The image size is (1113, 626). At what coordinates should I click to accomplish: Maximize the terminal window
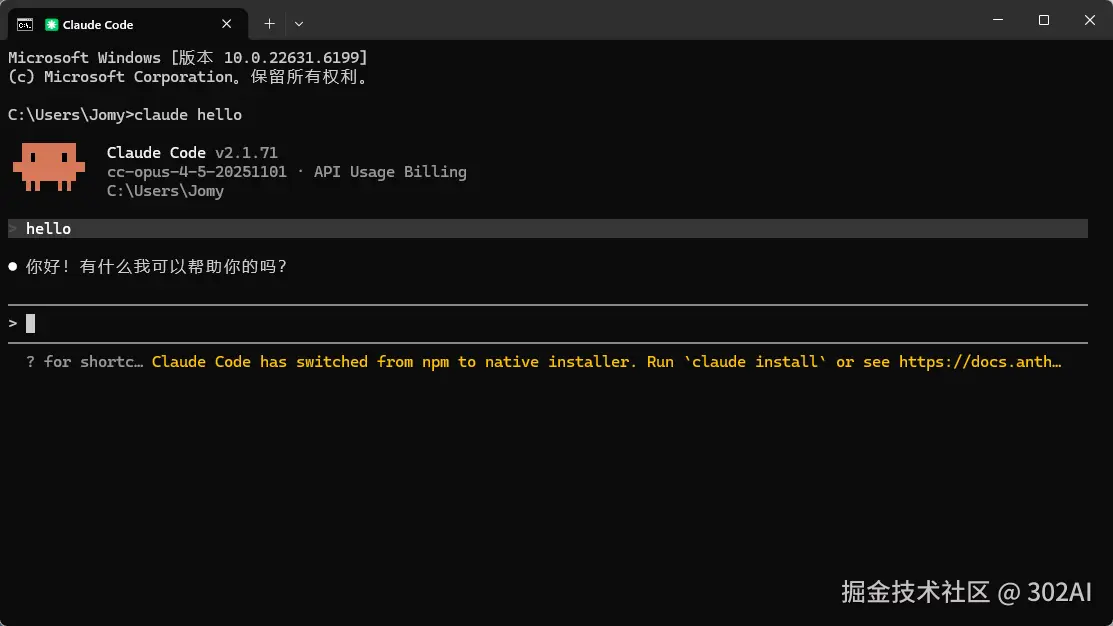(x=1043, y=20)
